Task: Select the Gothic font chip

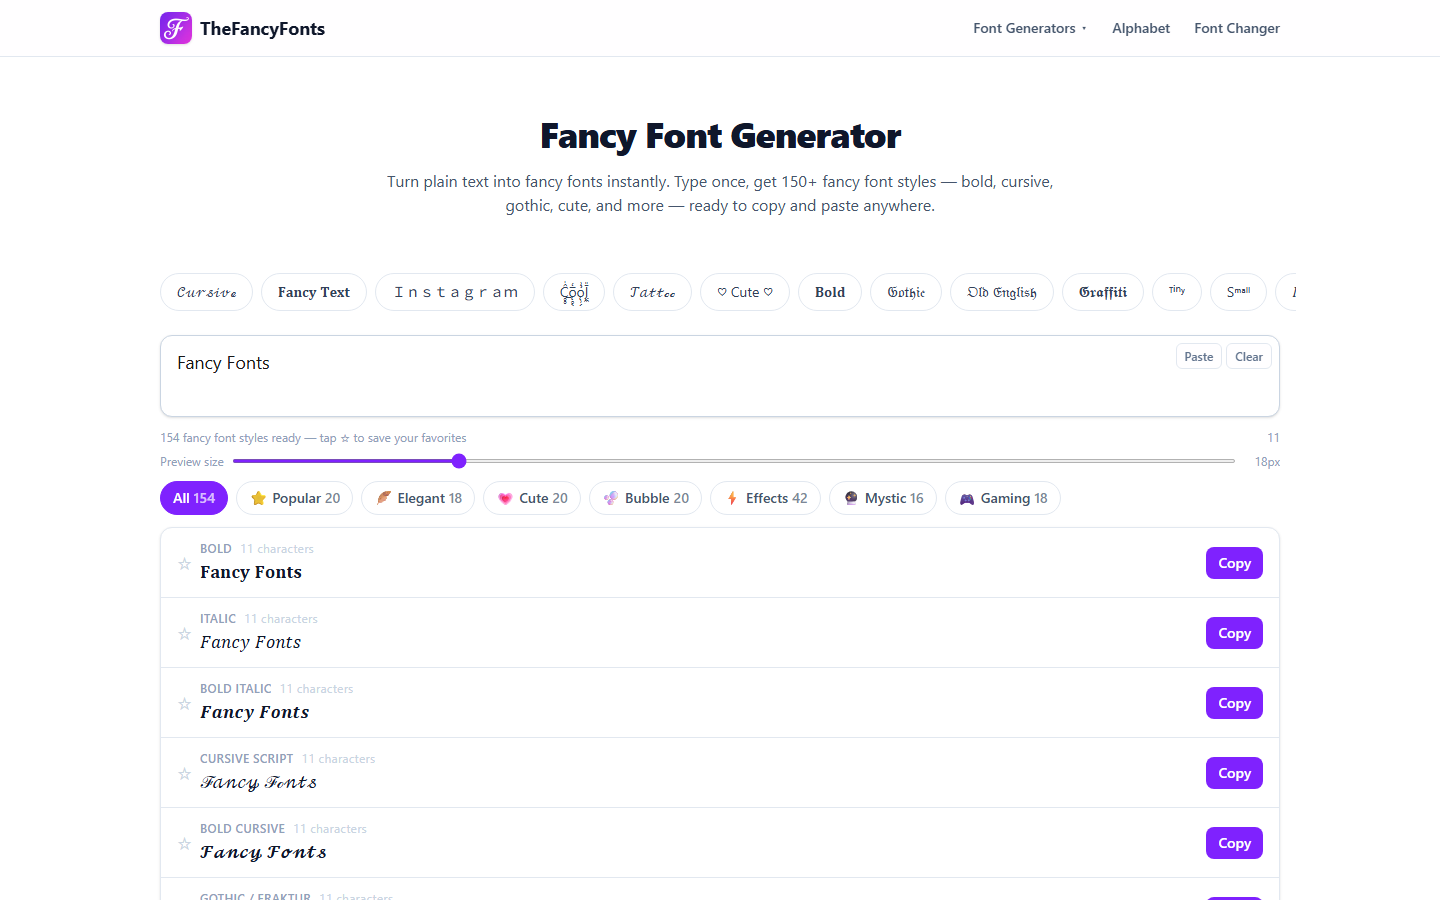Action: pyautogui.click(x=906, y=292)
